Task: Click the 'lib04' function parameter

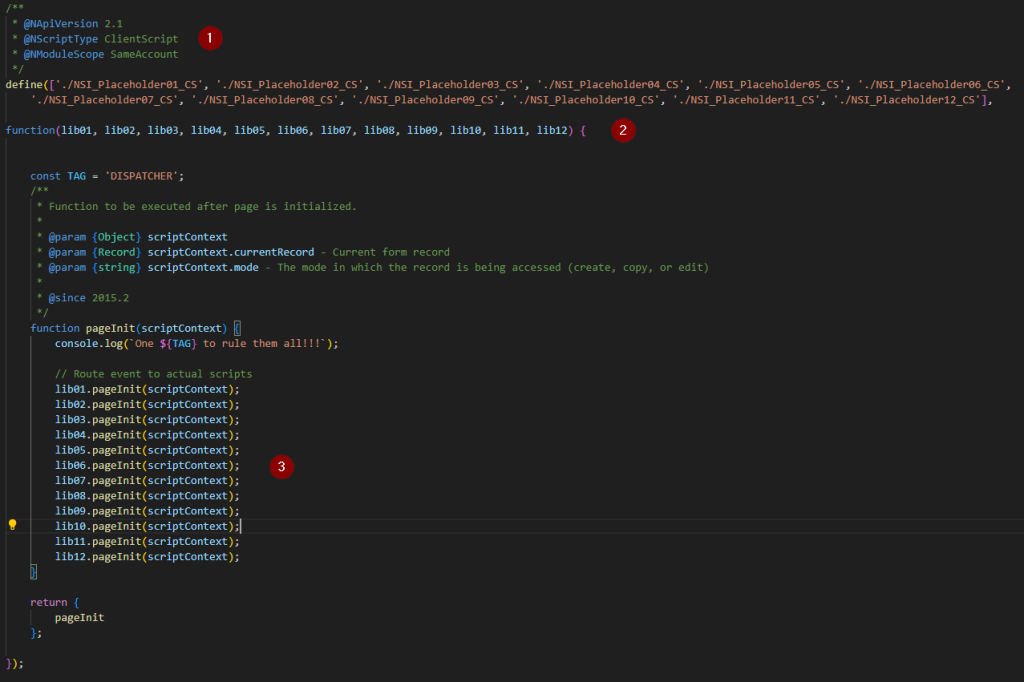Action: [206, 130]
